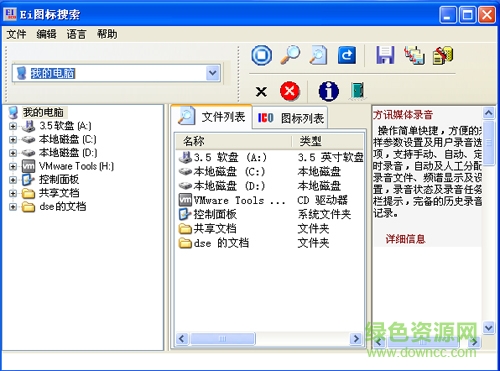The width and height of the screenshot is (500, 371).
Task: Maximize the Ei图标搜索 window
Action: [x=467, y=15]
